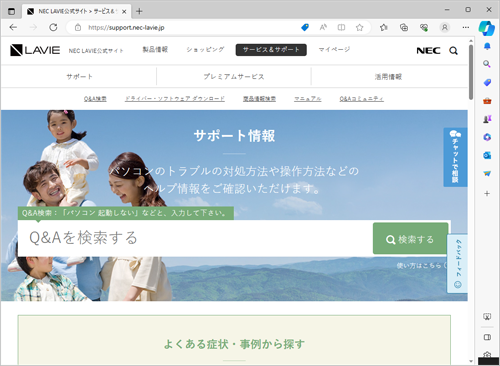Open チャットで相談 side tab
The image size is (500, 366).
[455, 157]
